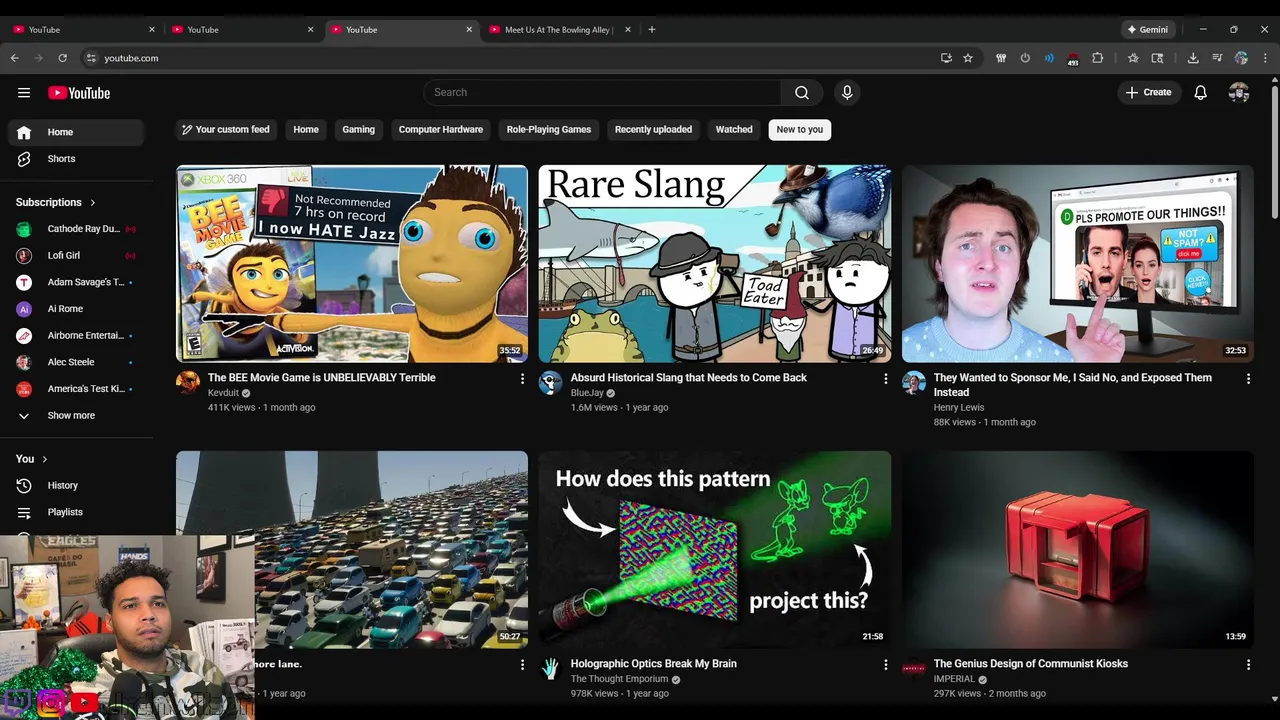This screenshot has width=1280, height=720.
Task: Open Adam Savage's Tested subscription
Action: pos(76,282)
